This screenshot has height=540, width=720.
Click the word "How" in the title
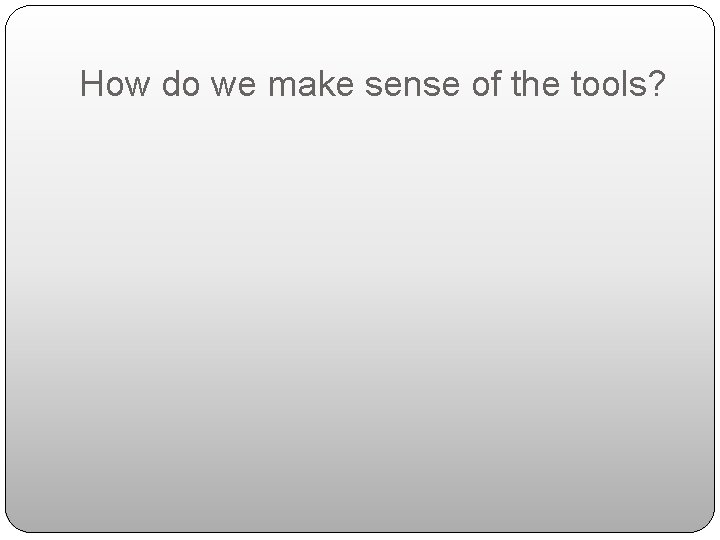pos(115,83)
